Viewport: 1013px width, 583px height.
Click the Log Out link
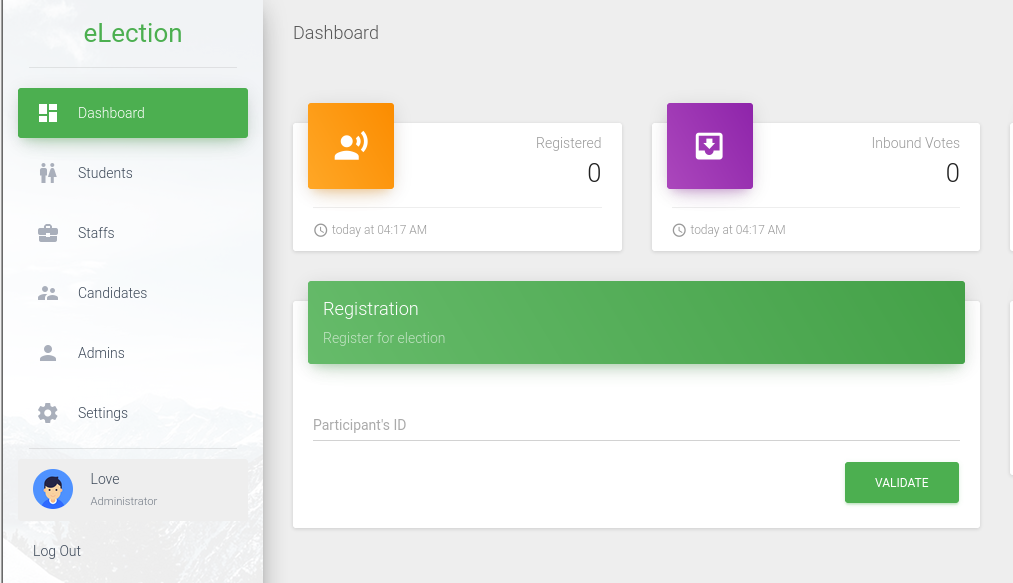click(x=57, y=551)
